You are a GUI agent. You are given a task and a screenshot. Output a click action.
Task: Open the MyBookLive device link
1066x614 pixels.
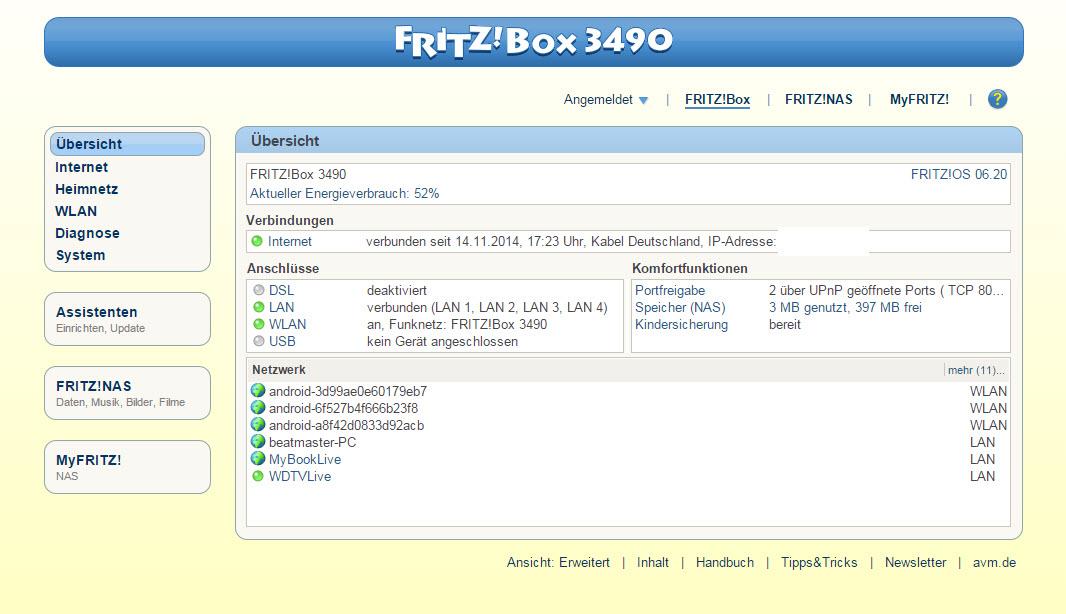tap(305, 459)
